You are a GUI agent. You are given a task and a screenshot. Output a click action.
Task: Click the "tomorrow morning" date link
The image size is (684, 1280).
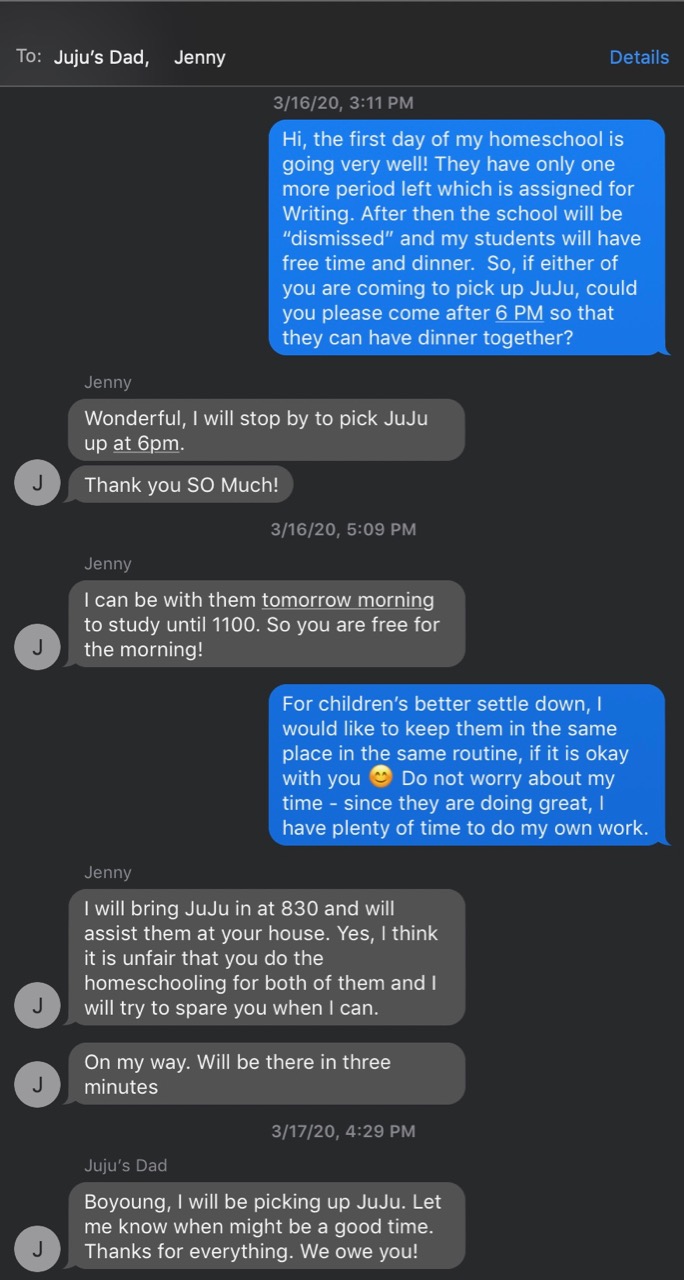pyautogui.click(x=347, y=600)
